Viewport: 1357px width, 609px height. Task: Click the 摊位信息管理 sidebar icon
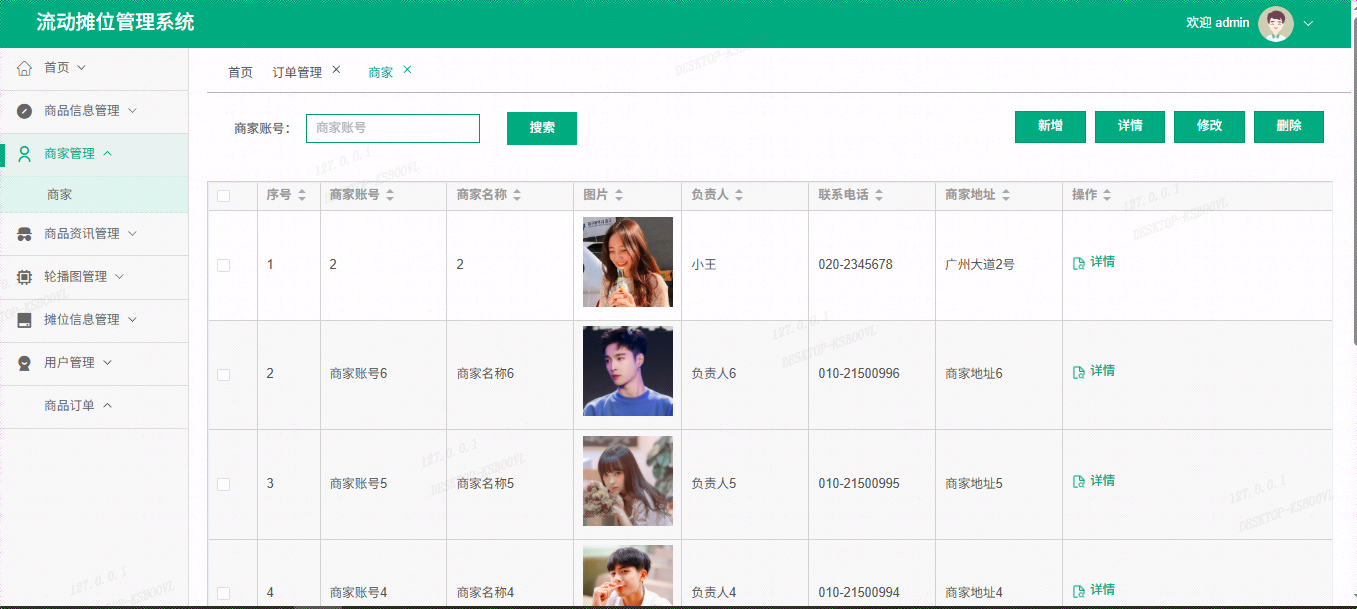(x=25, y=320)
